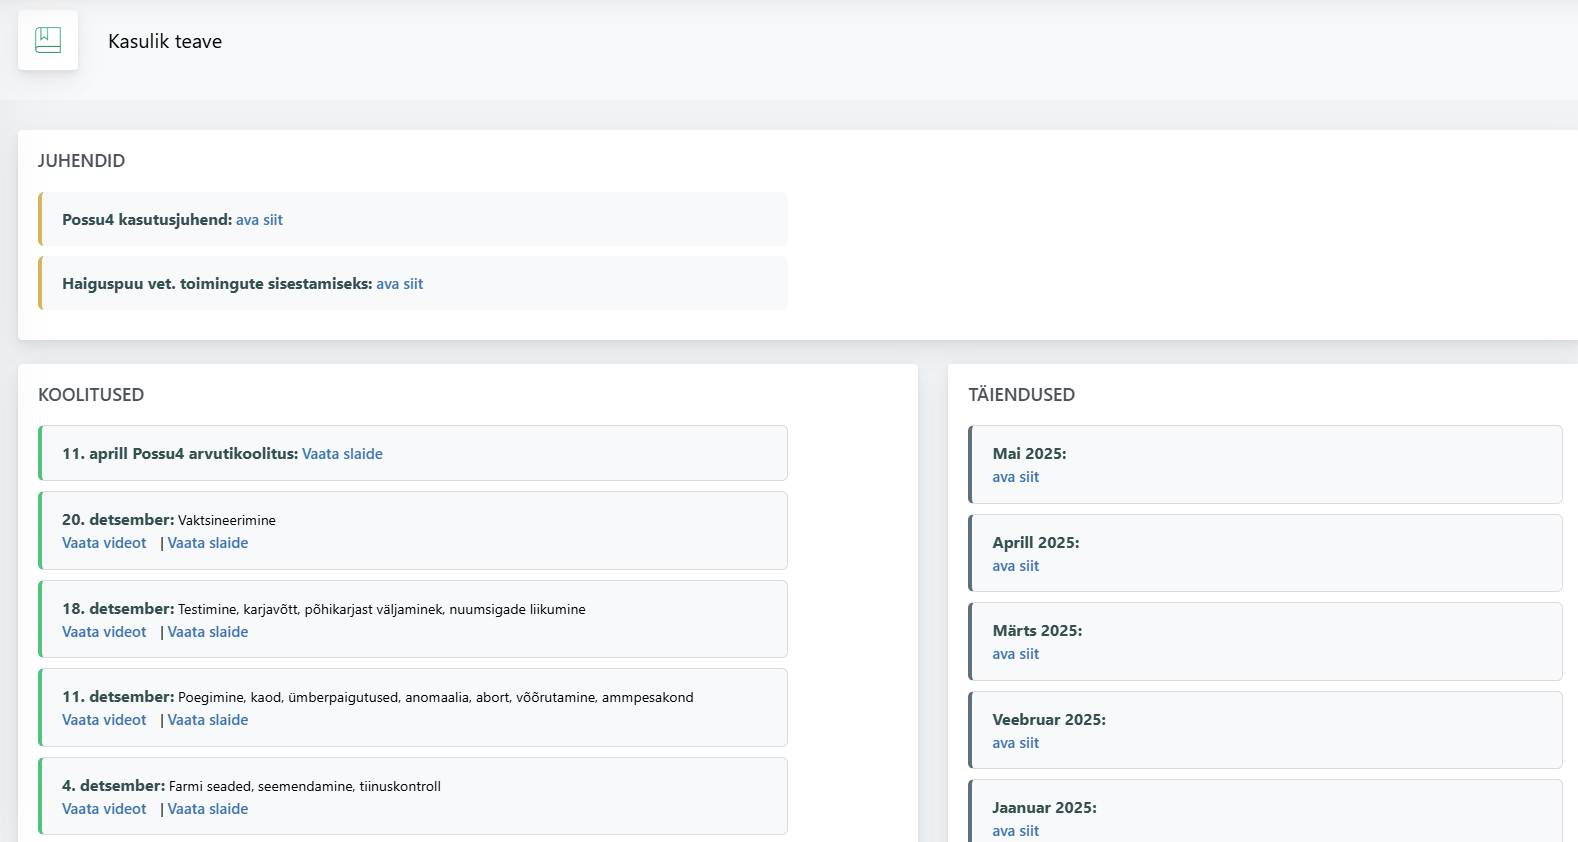
Task: Click the '18. detsember:' date label
Action: 118,609
